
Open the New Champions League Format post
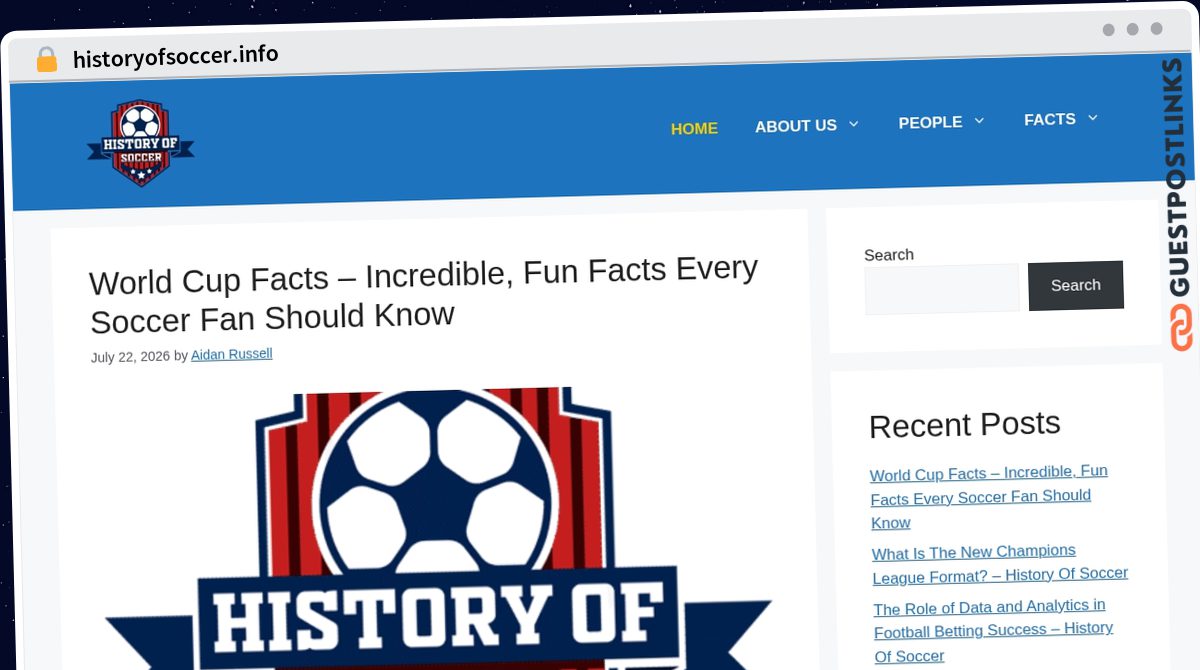click(x=1000, y=564)
